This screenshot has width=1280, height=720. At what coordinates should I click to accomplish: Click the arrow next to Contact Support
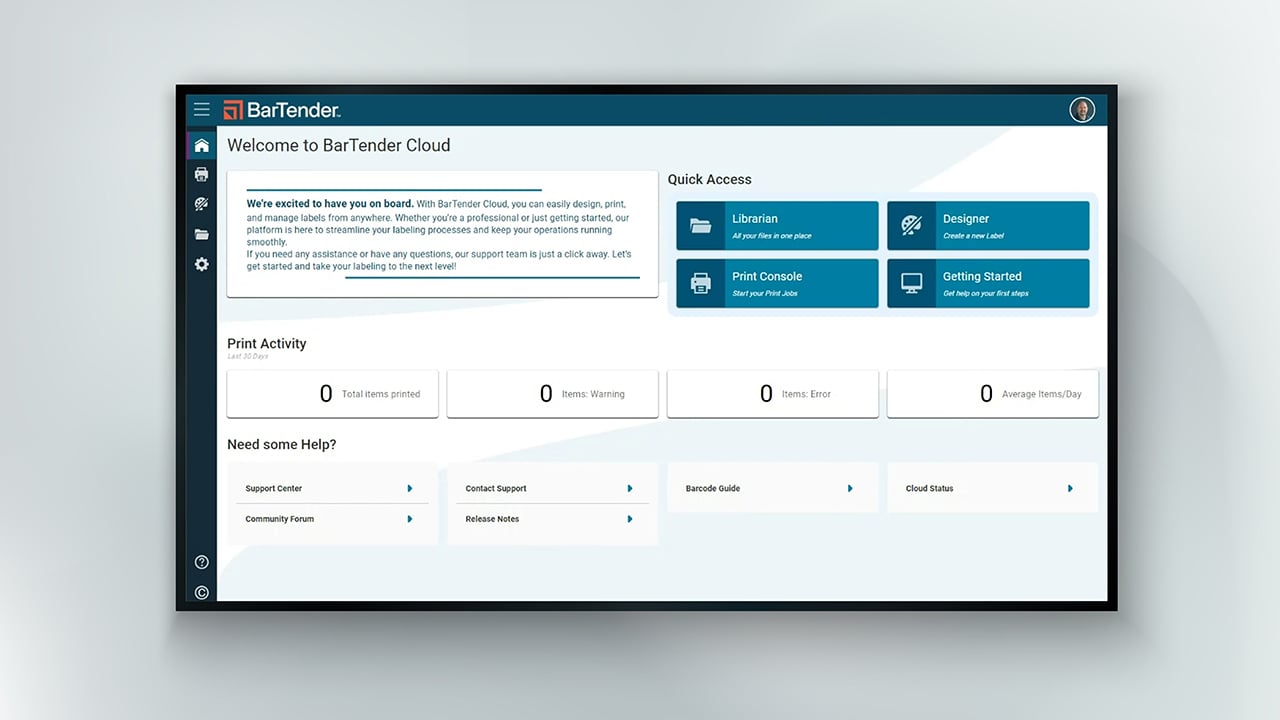630,488
